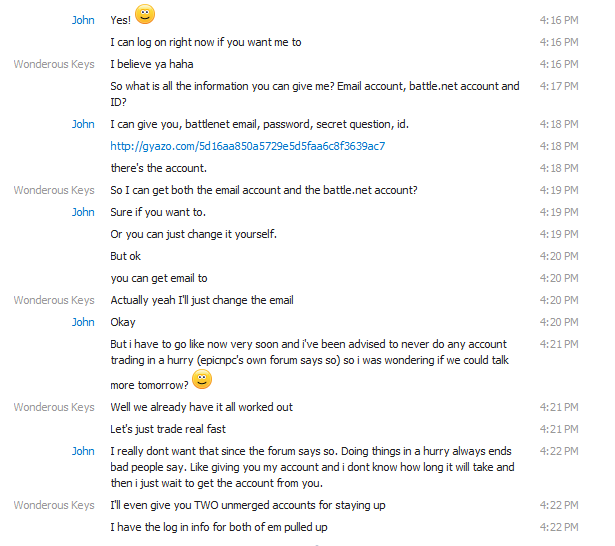Image resolution: width=615 pixels, height=546 pixels.
Task: Click the smiley after "more tomorrow?"
Action: pyautogui.click(x=202, y=379)
